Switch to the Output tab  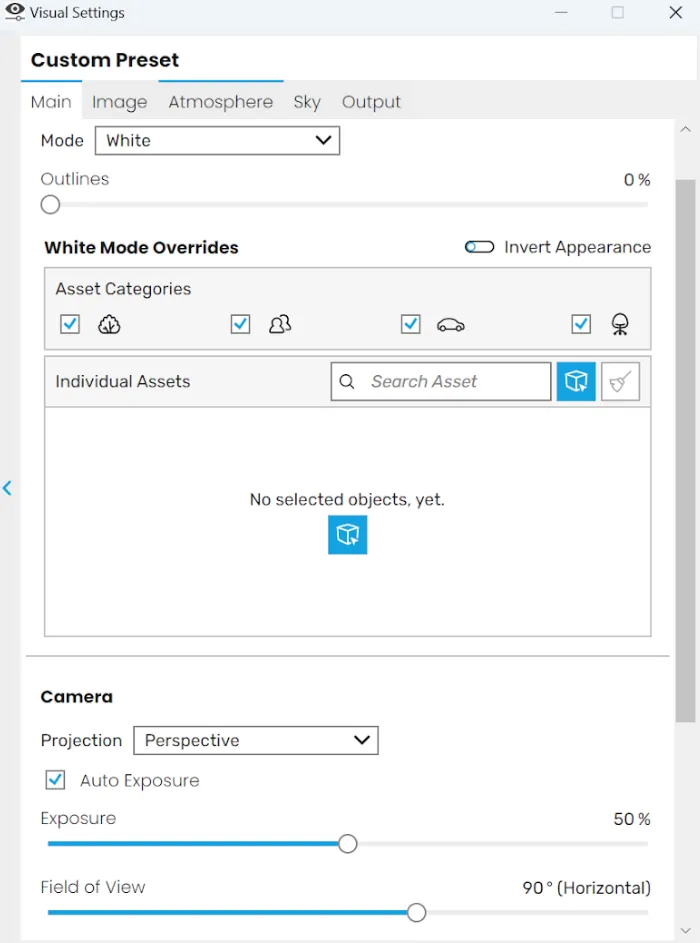[x=371, y=102]
